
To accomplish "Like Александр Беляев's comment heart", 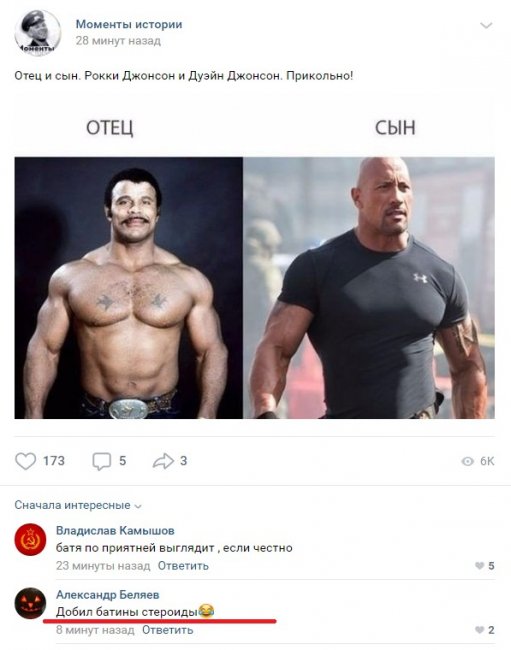I will 480,630.
